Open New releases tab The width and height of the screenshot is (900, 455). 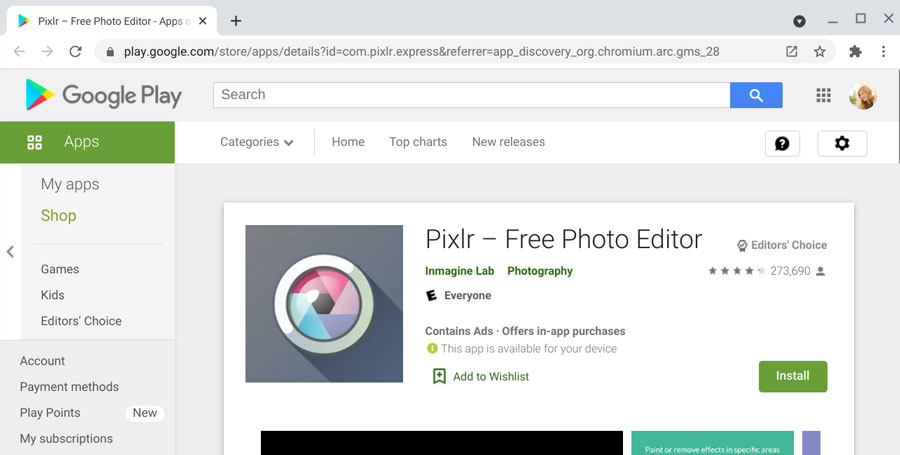(x=508, y=142)
